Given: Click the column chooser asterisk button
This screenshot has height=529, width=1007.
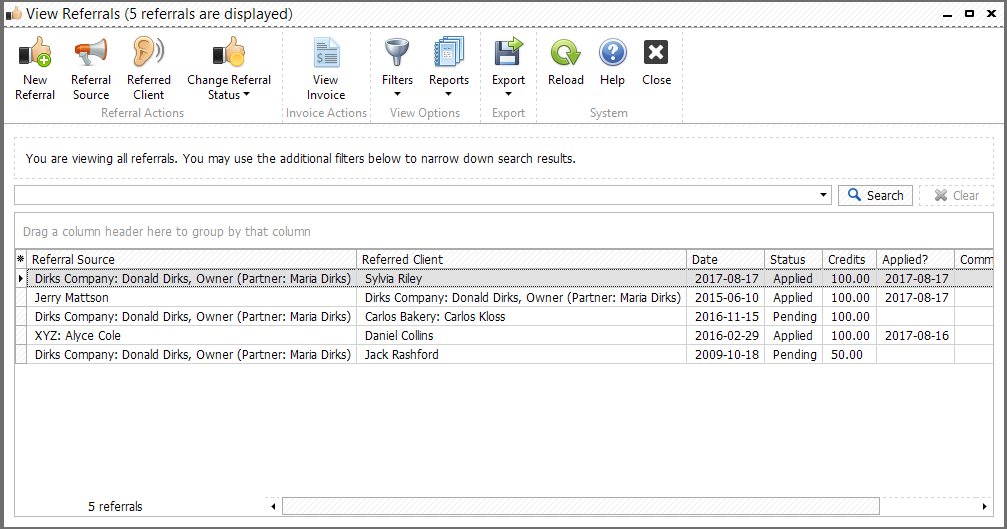Looking at the screenshot, I should click(x=21, y=259).
